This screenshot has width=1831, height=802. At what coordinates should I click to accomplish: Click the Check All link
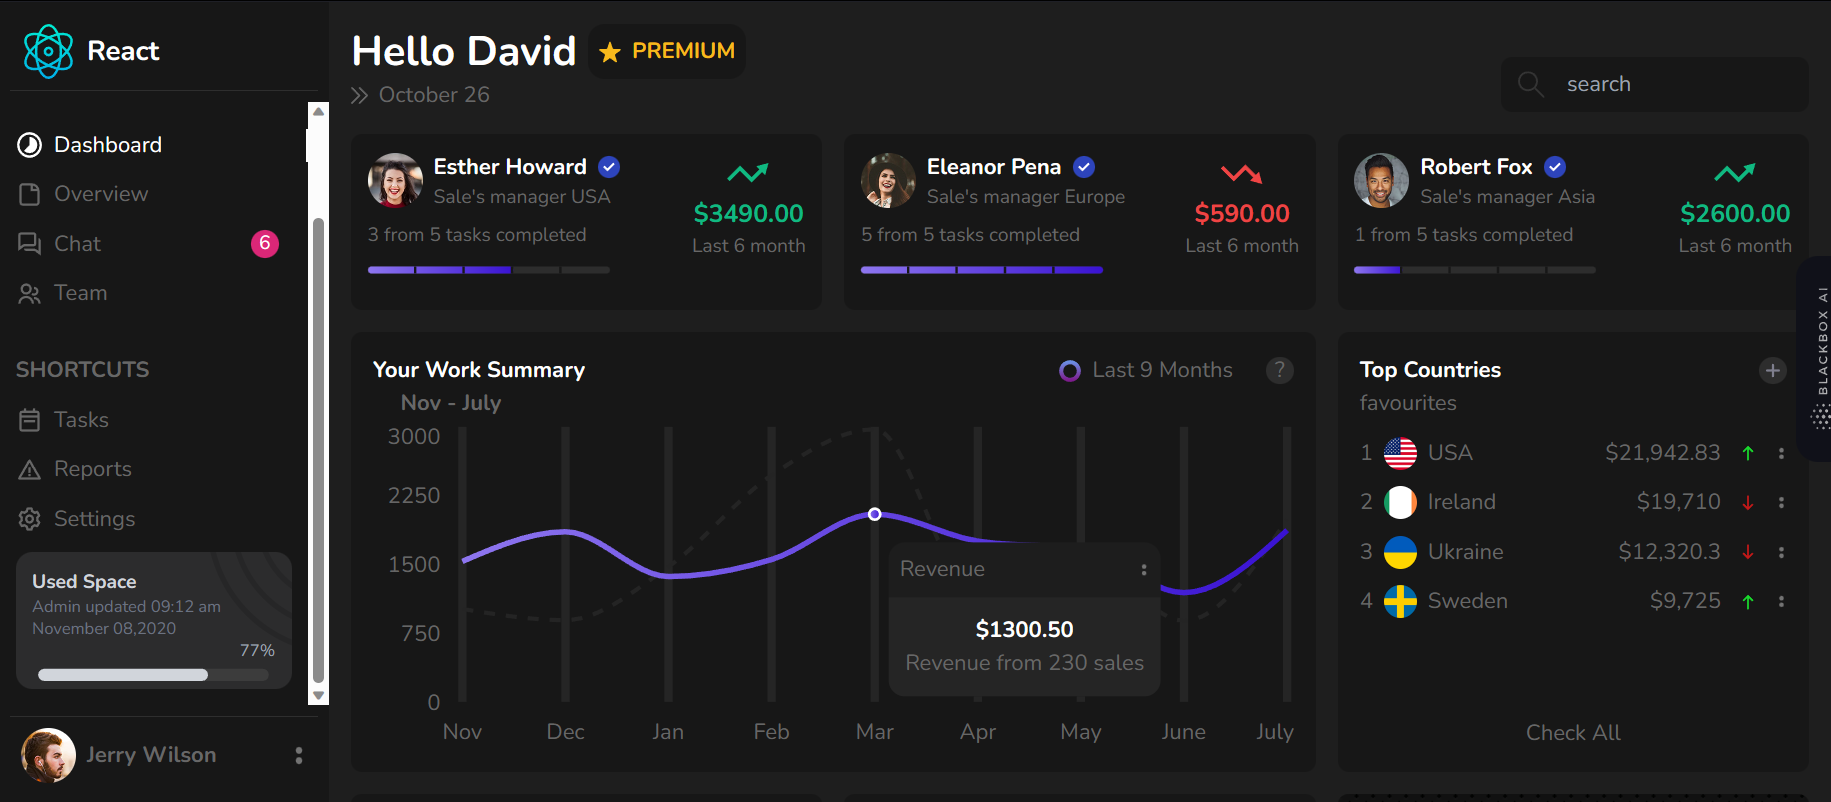(1572, 733)
